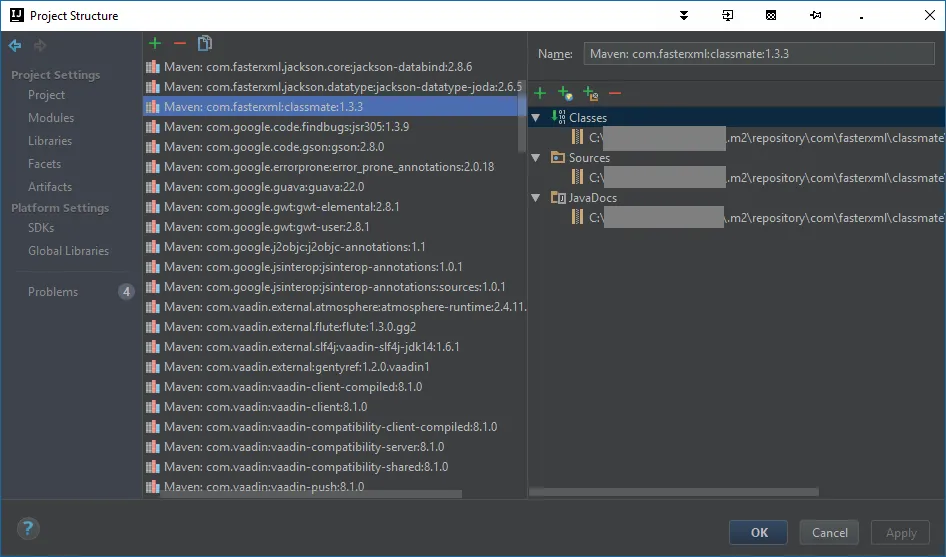The width and height of the screenshot is (946, 557).
Task: Click library icon beside jackson-databind:2.8.6
Action: point(153,67)
